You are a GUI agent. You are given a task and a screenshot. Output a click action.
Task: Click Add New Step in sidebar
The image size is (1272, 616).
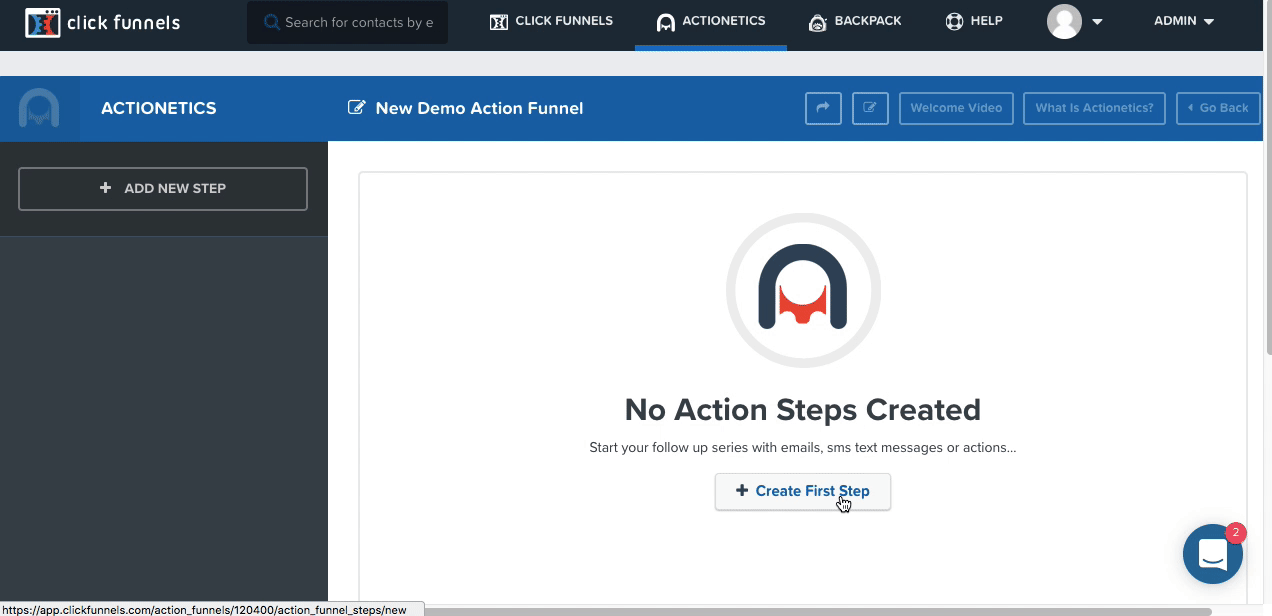point(163,188)
